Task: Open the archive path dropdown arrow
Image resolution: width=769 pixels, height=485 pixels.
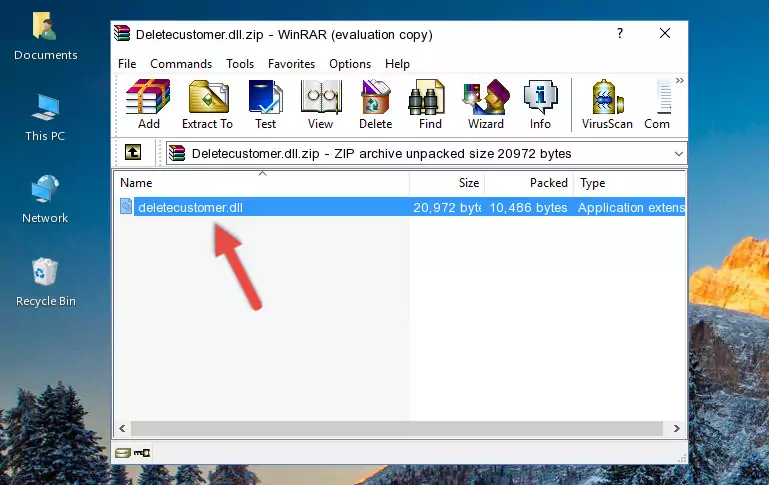Action: [679, 153]
